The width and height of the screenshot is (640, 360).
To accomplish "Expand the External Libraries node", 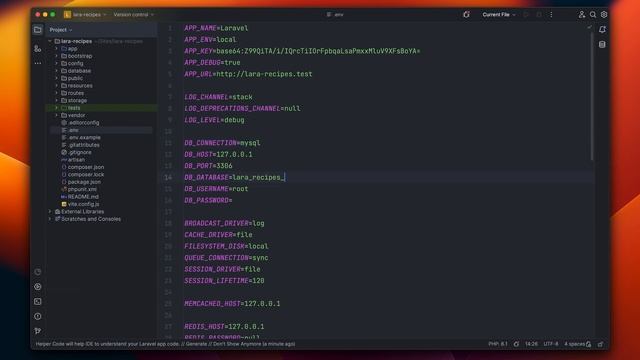I will point(50,211).
